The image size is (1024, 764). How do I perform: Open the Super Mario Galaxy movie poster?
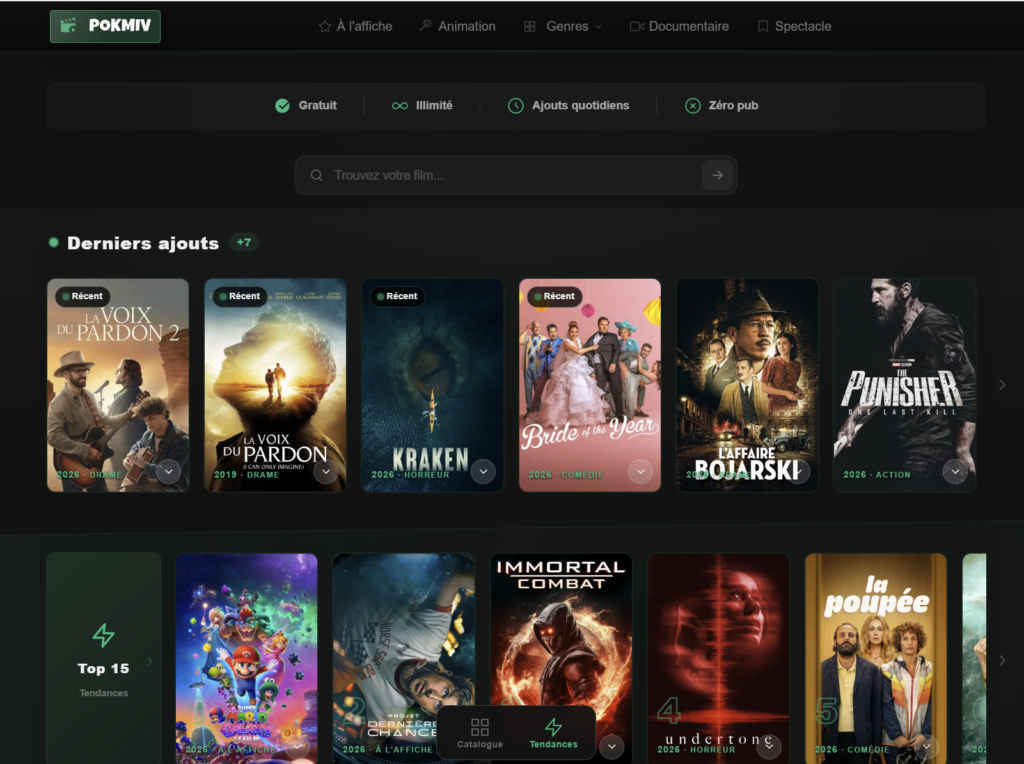click(x=246, y=658)
